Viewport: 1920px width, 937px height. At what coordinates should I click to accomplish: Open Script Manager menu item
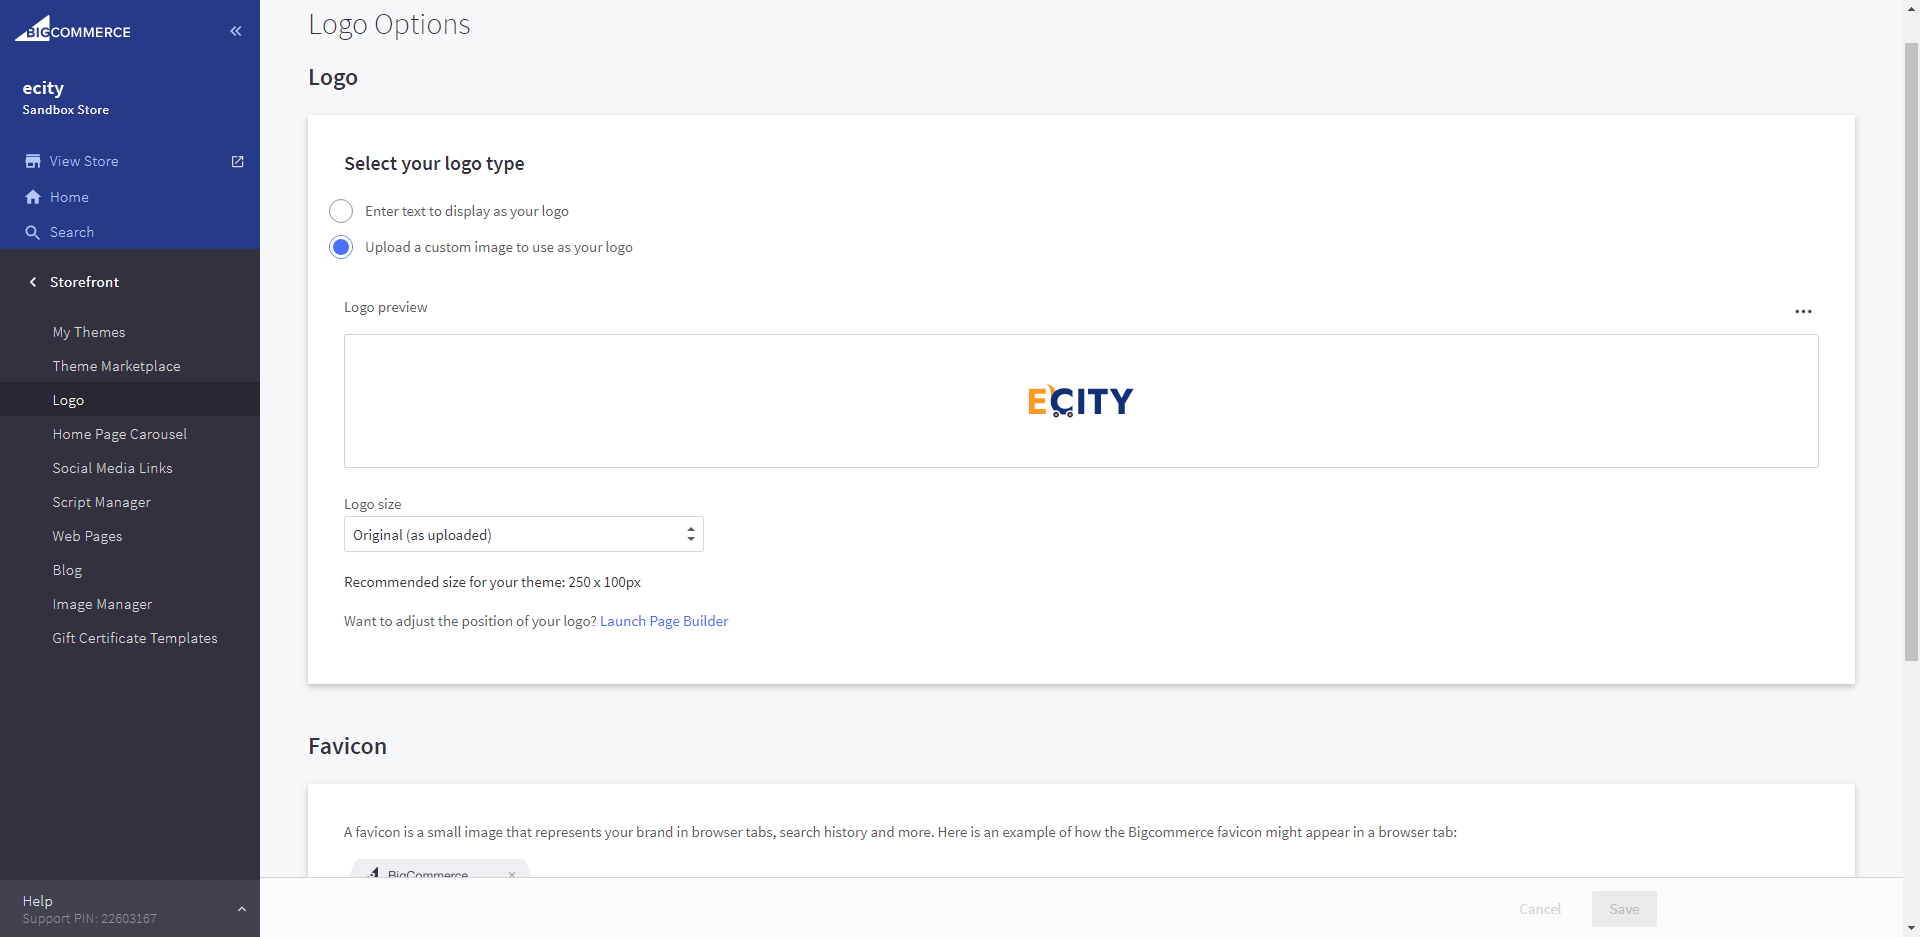coord(101,502)
